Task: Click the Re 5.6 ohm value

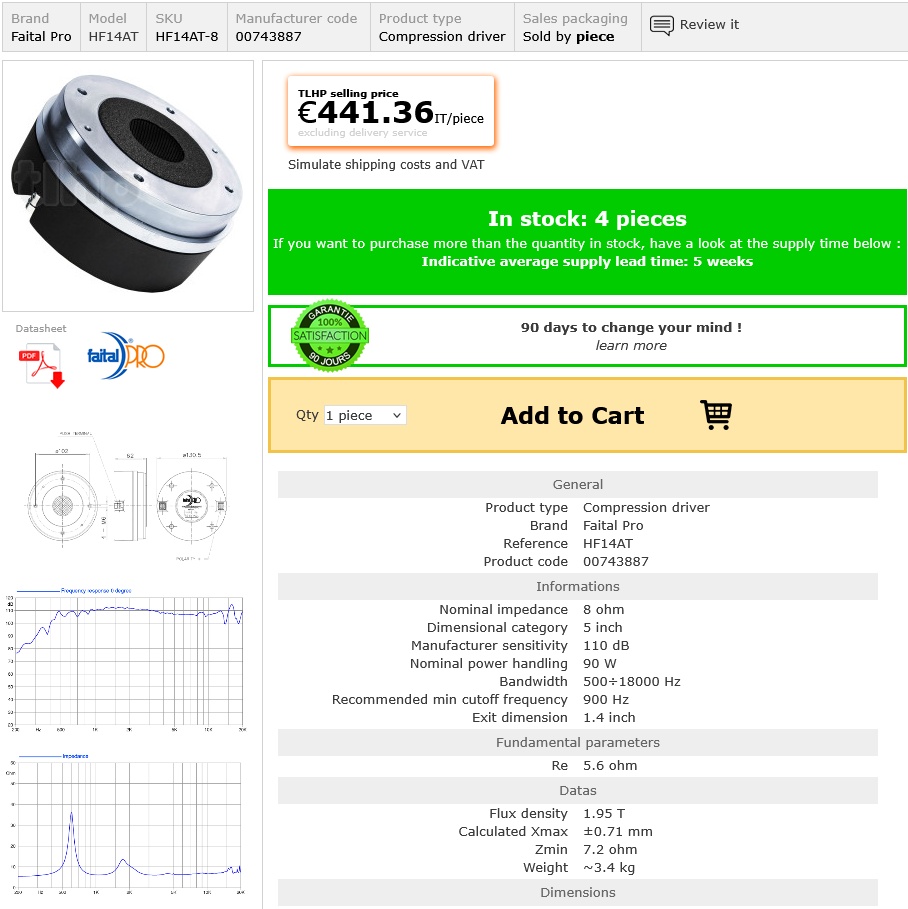Action: coord(610,766)
